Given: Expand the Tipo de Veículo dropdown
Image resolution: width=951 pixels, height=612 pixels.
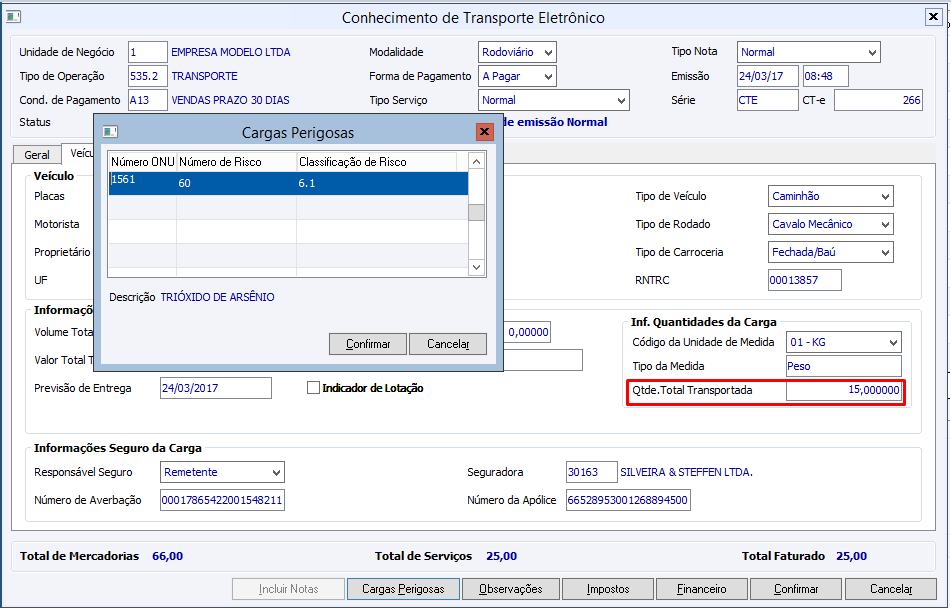Looking at the screenshot, I should click(x=885, y=197).
